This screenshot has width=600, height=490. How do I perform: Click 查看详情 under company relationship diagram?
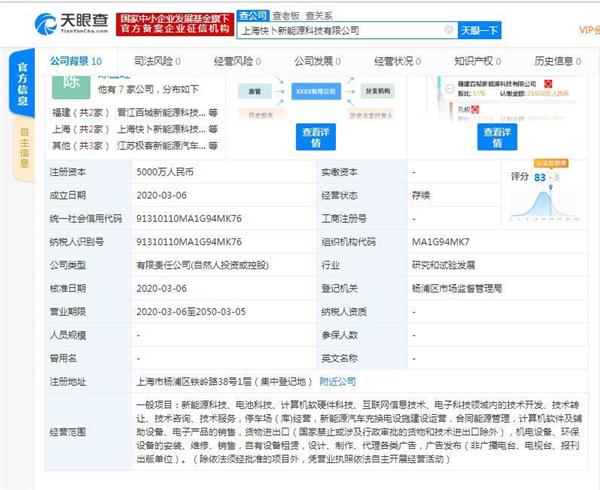[x=316, y=137]
